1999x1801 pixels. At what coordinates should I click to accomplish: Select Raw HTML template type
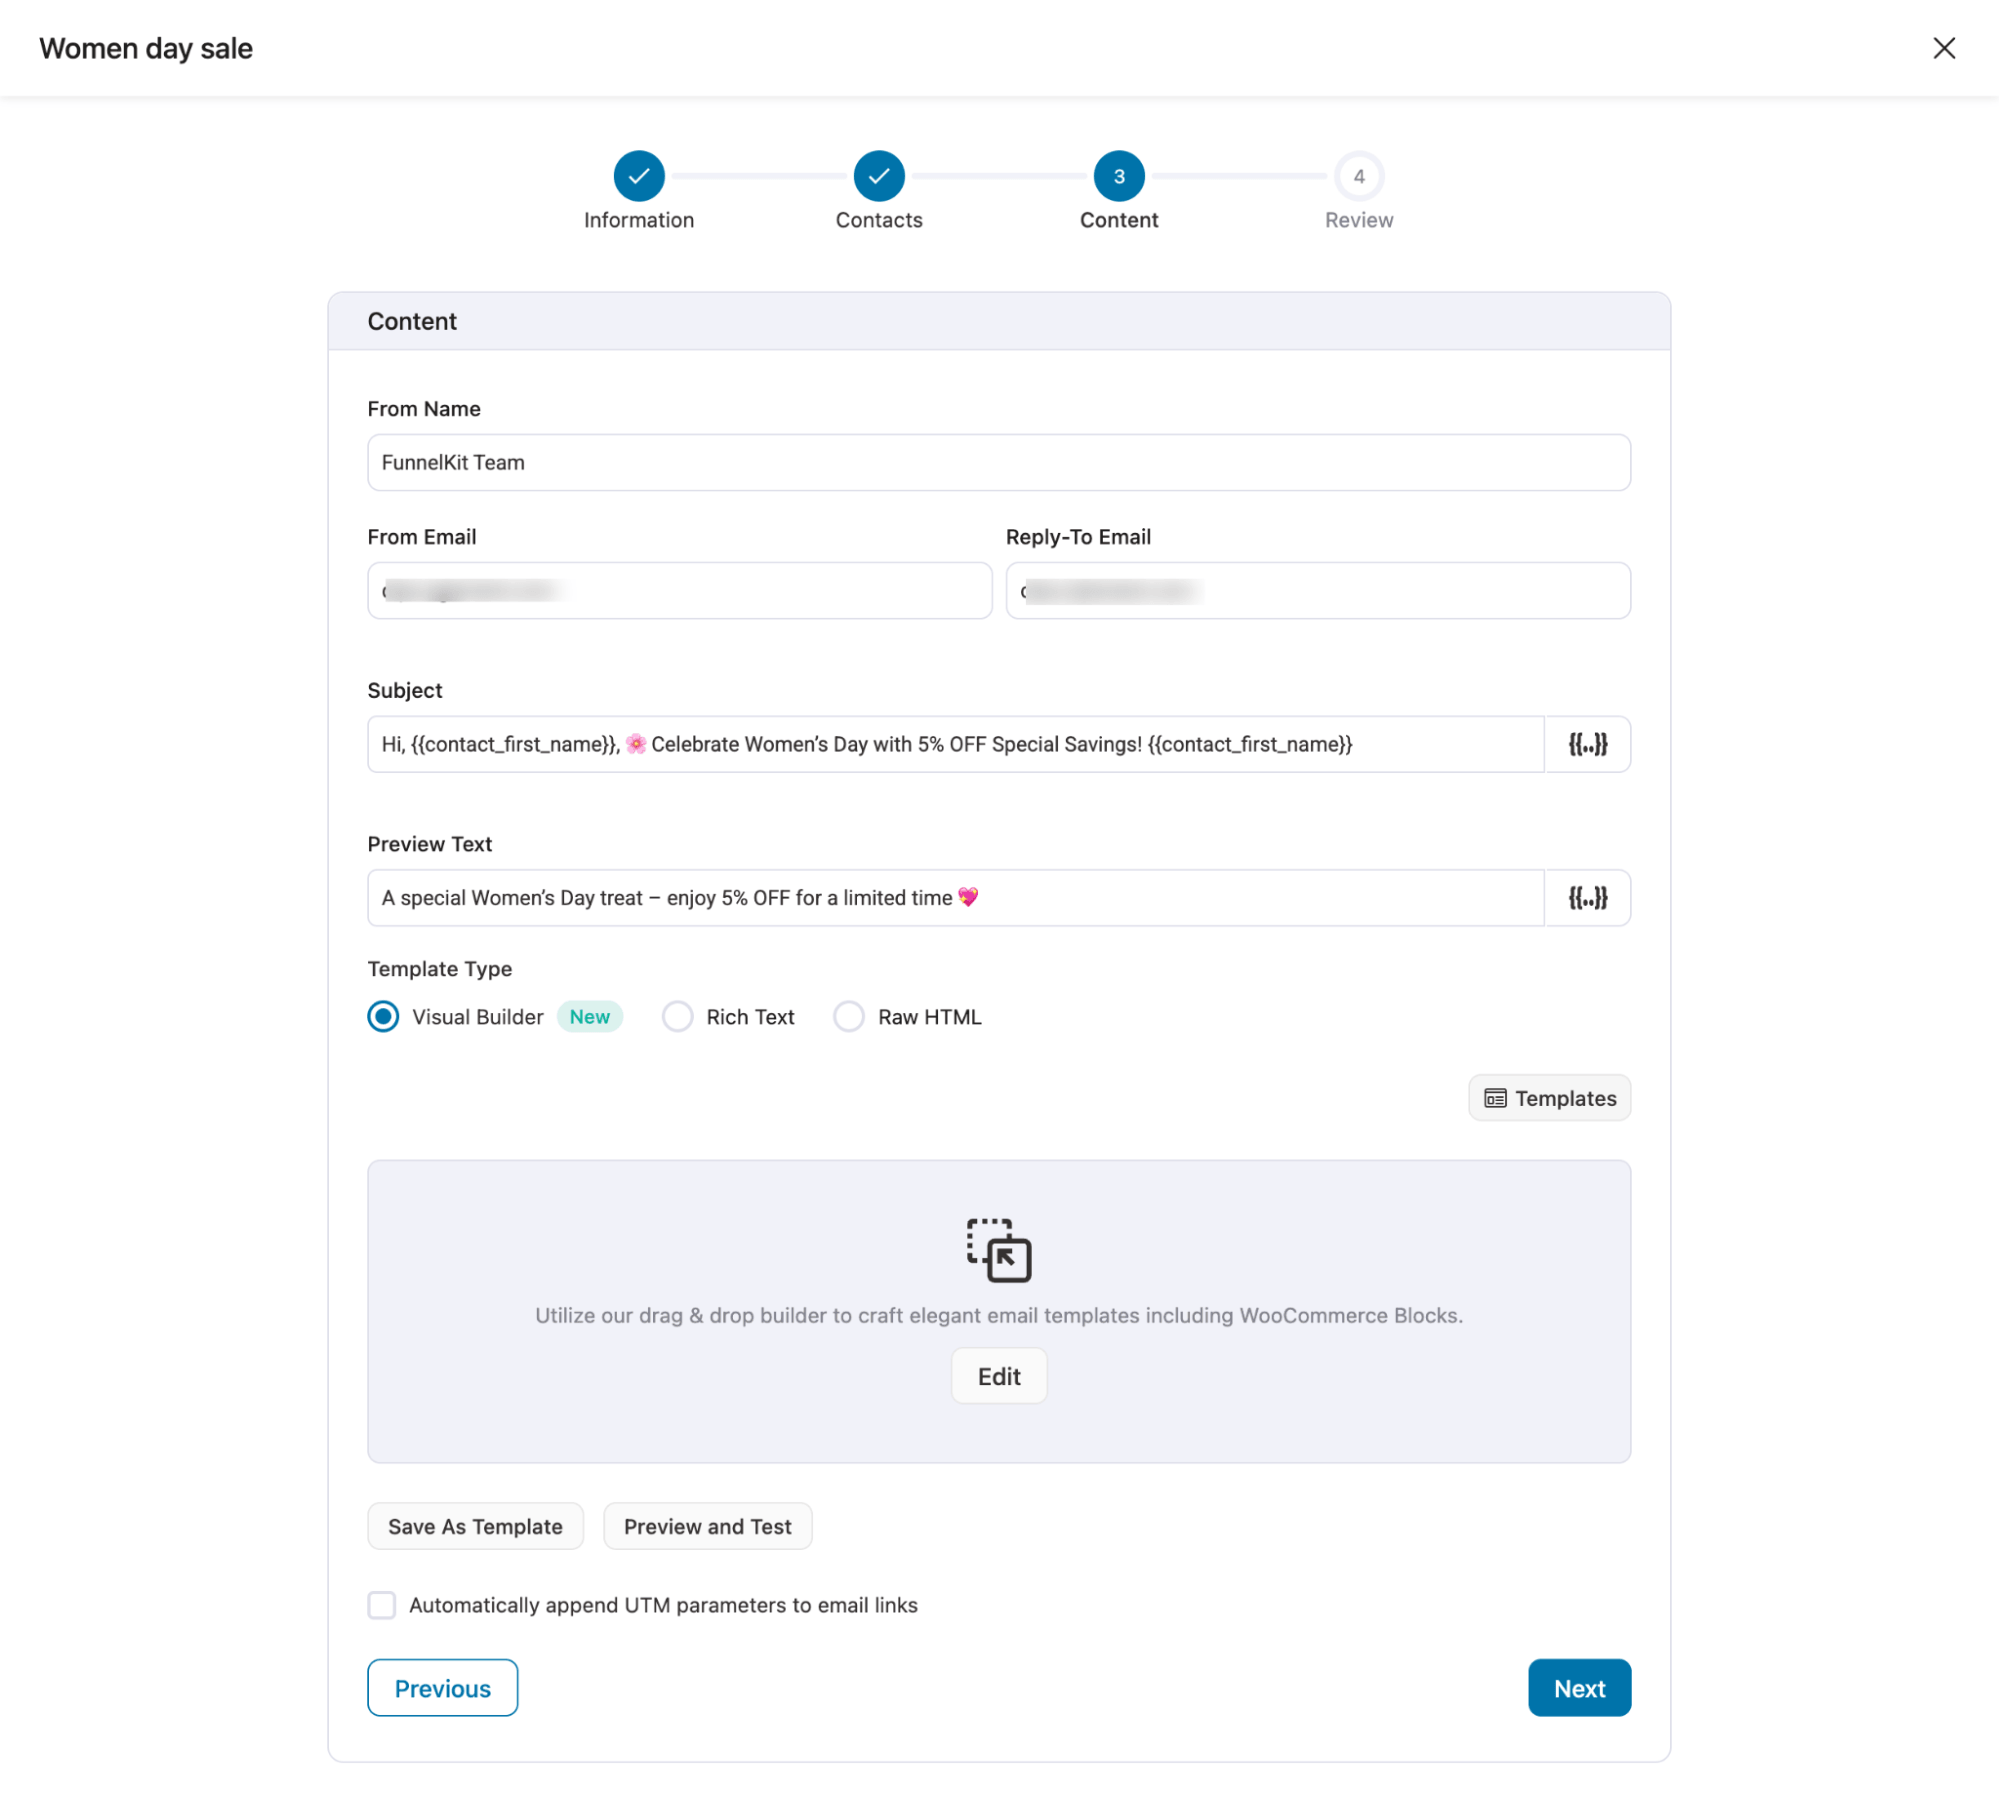849,1017
